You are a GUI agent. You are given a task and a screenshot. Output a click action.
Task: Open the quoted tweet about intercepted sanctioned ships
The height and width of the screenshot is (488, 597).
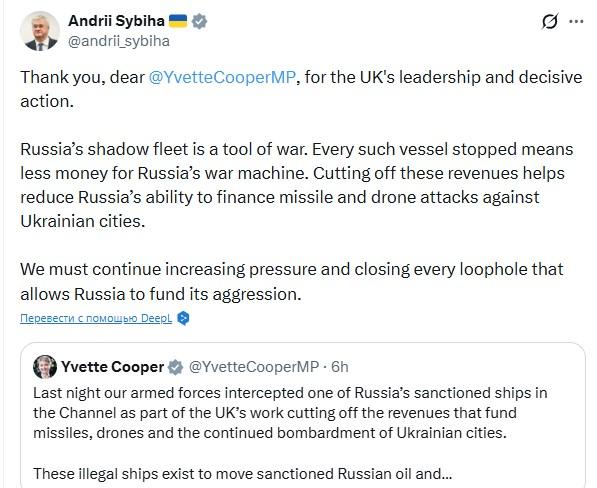click(x=303, y=415)
